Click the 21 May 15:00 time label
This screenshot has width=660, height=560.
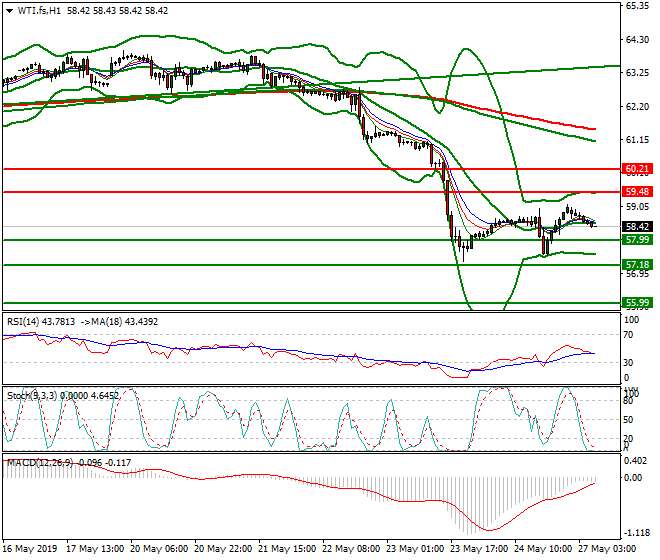[x=287, y=549]
